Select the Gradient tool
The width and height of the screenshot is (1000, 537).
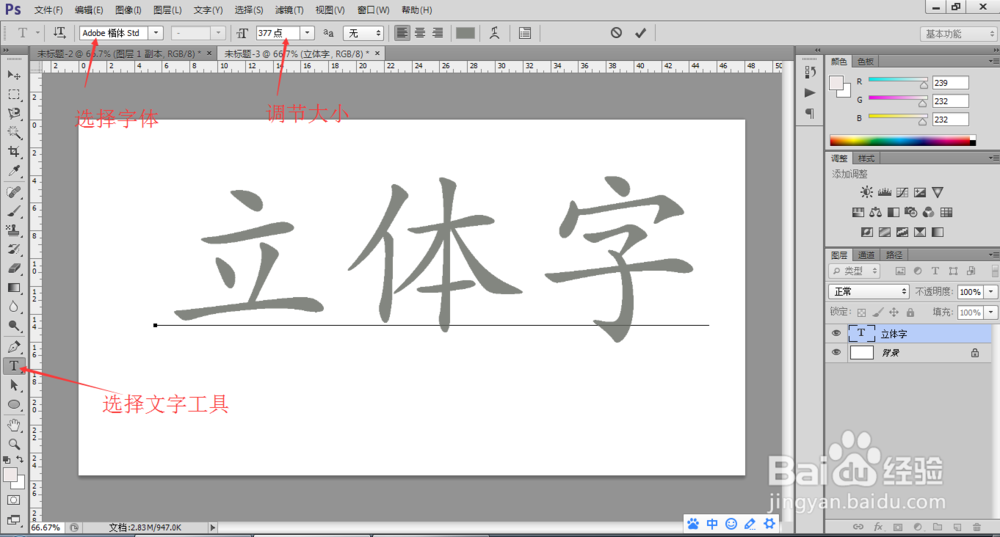click(13, 288)
